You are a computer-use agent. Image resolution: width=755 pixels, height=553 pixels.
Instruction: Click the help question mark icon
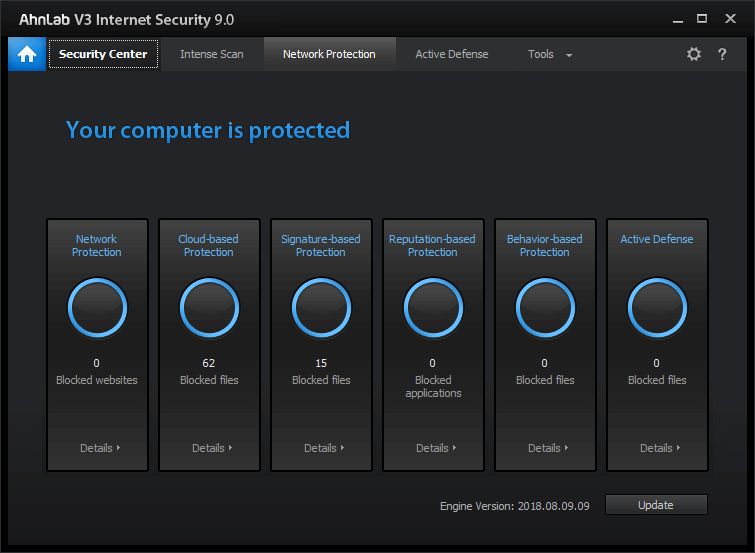click(723, 54)
